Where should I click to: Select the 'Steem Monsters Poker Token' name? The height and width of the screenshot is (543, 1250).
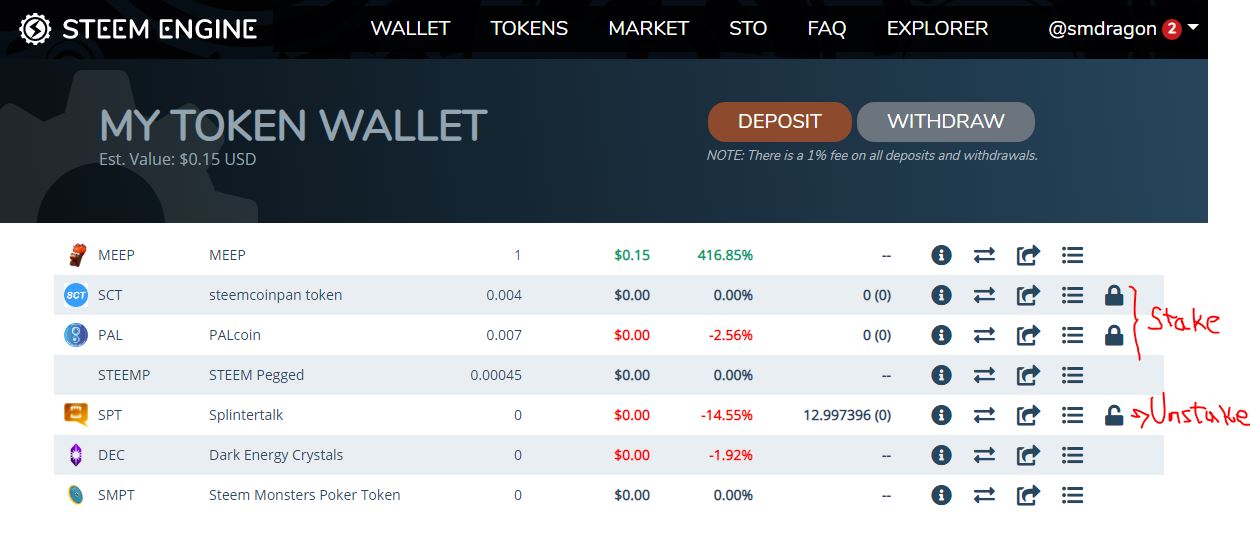click(x=304, y=495)
